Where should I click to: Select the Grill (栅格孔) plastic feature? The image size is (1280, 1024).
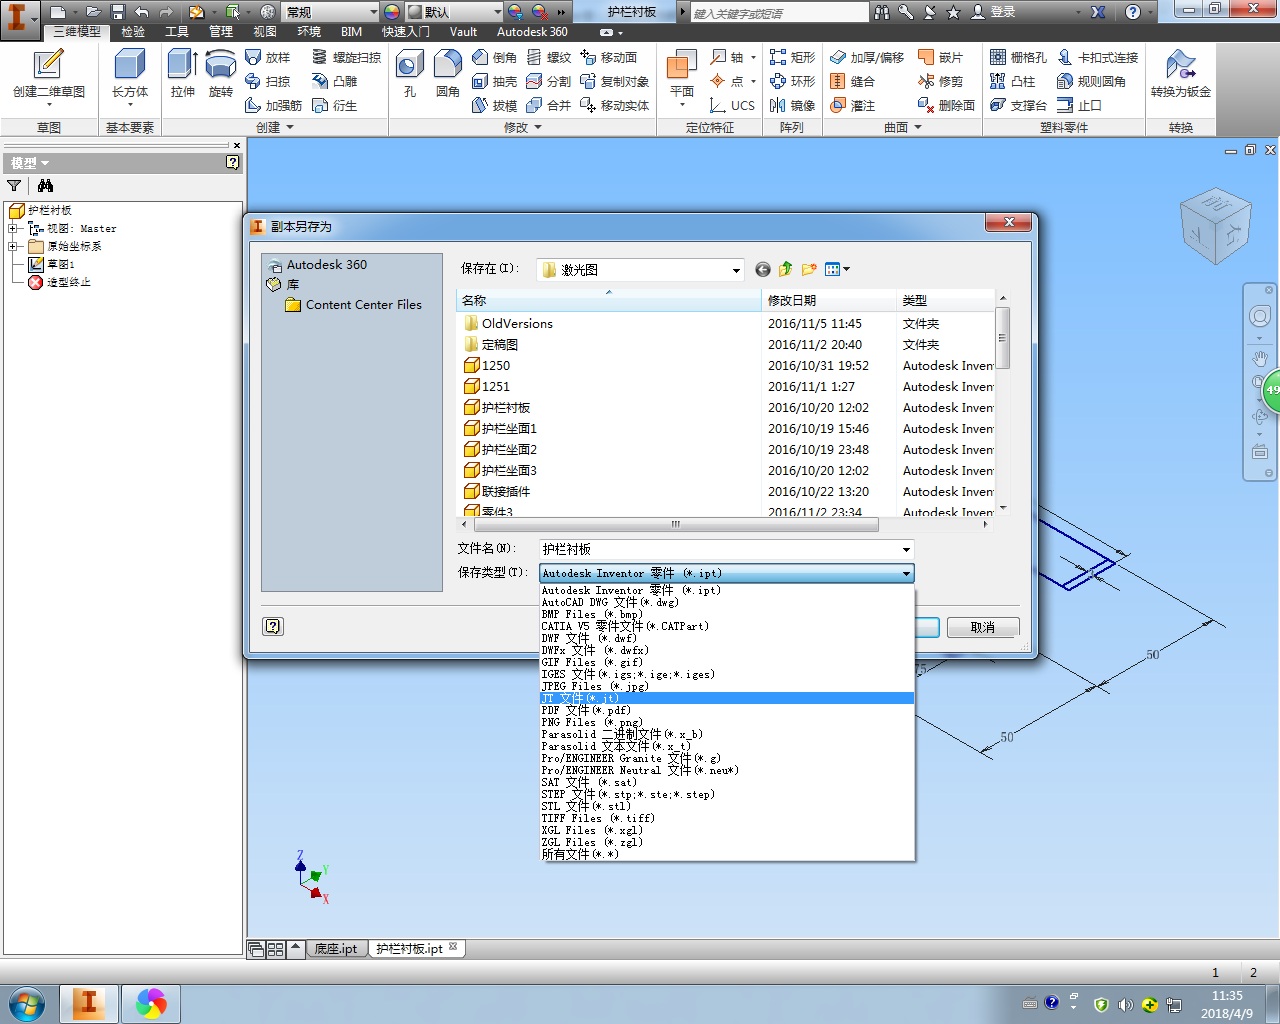(1019, 57)
